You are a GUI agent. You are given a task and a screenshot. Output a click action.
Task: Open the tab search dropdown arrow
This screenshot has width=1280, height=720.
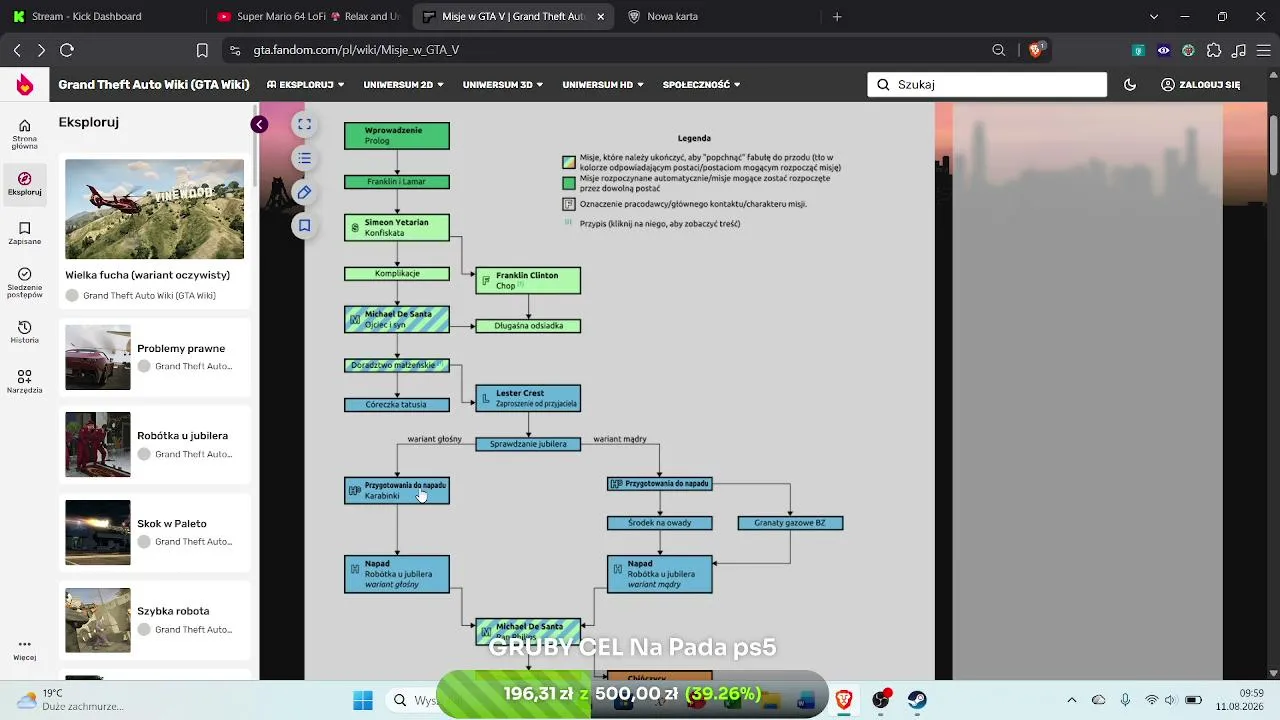(x=1154, y=16)
